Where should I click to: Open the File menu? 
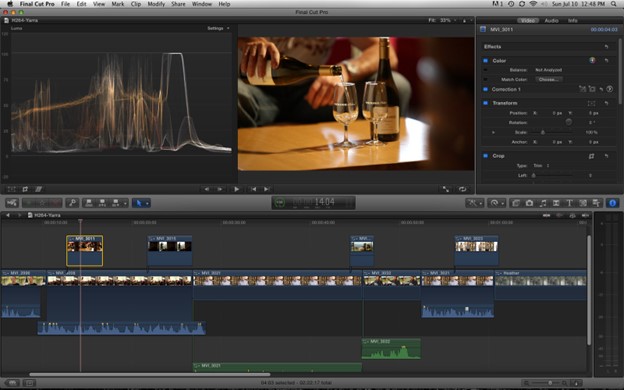click(65, 4)
